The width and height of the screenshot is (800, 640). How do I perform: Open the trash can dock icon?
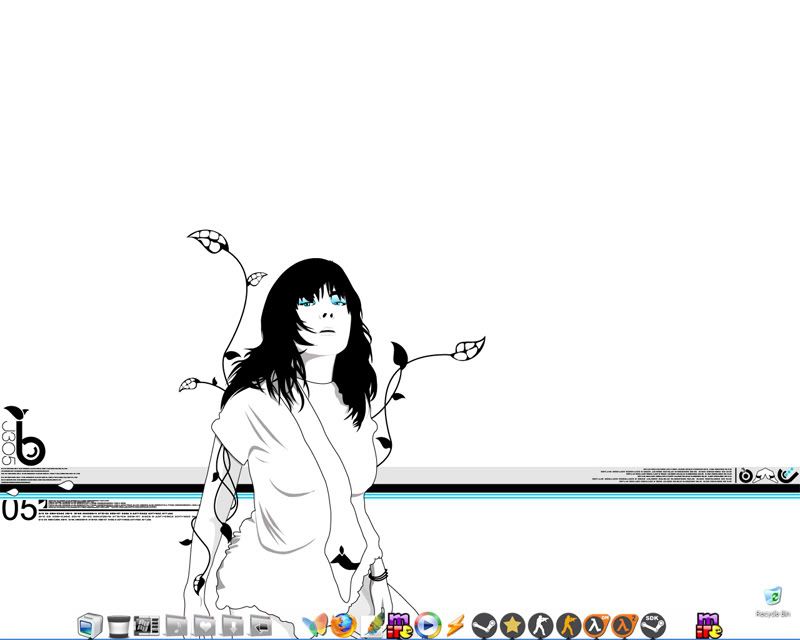tap(118, 626)
